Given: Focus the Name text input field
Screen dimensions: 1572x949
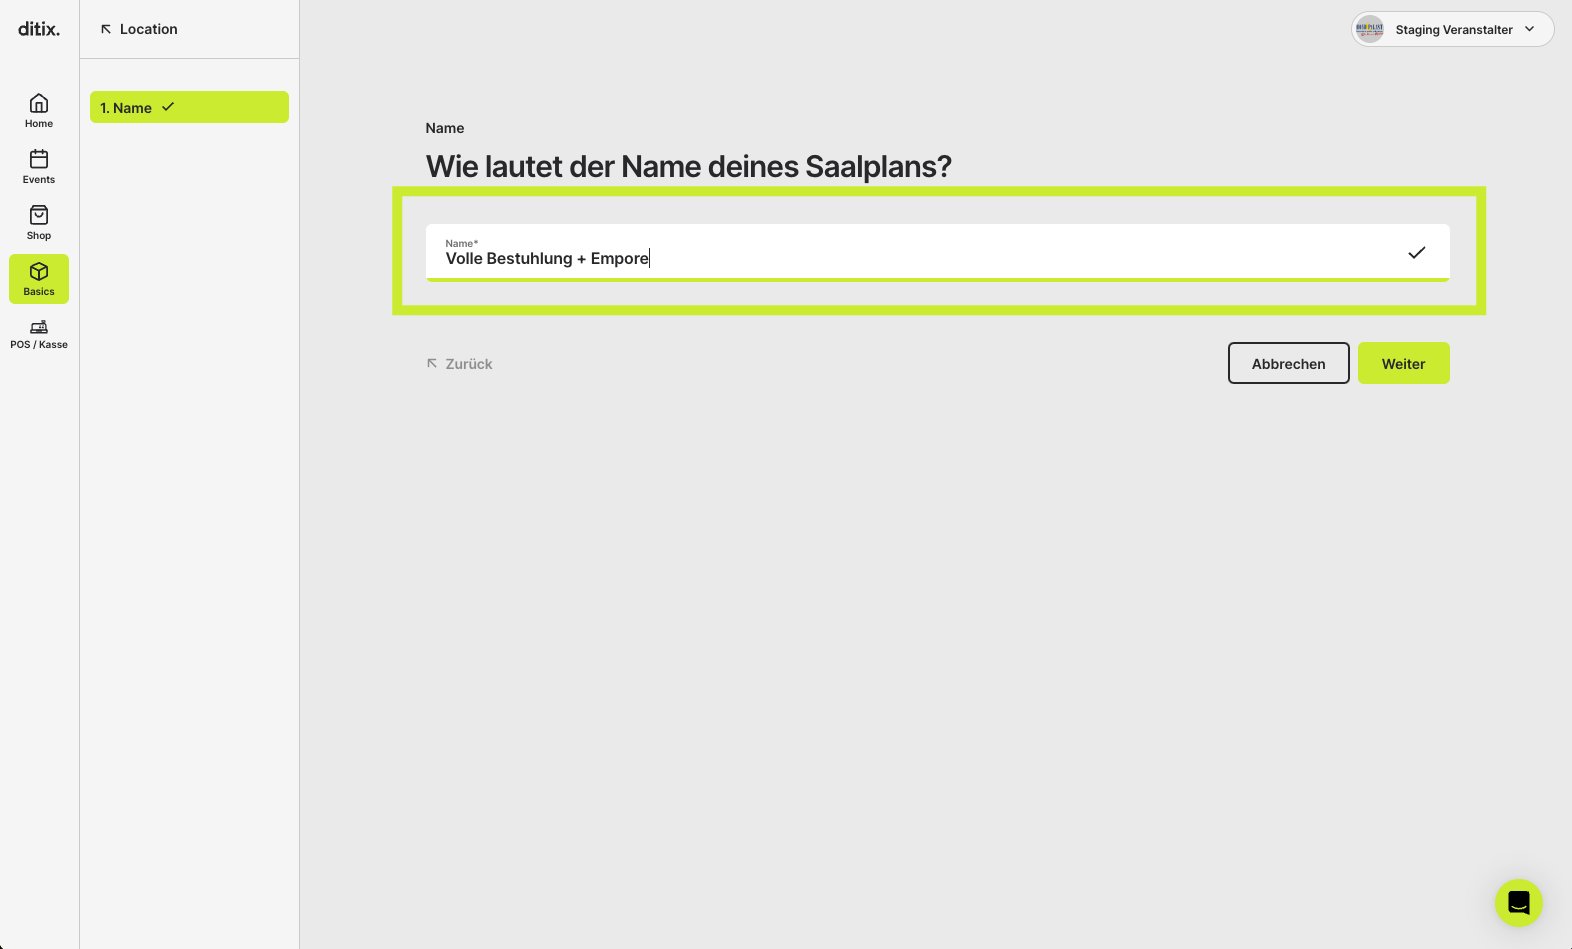Looking at the screenshot, I should coord(937,253).
